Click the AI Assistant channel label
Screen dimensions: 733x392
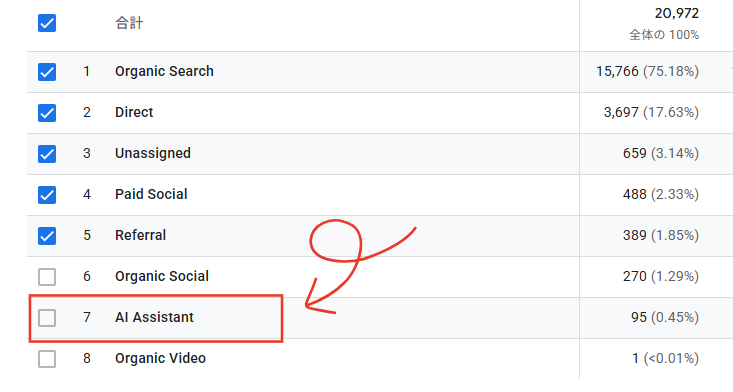154,317
